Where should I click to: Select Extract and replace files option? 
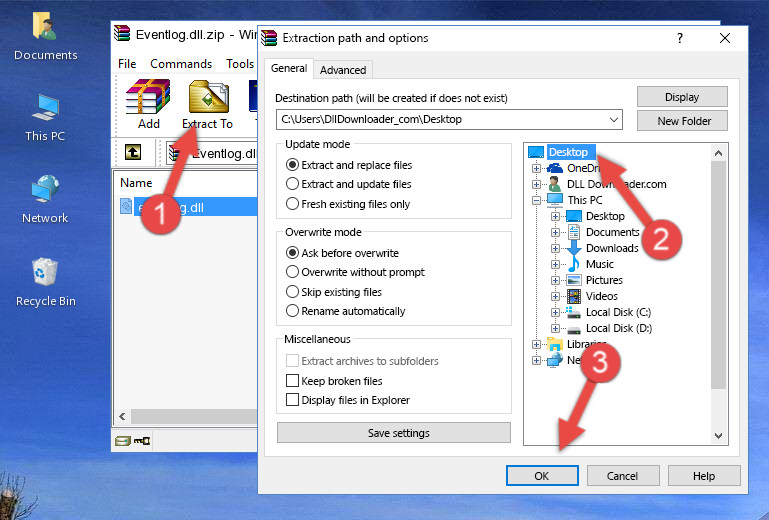pos(292,165)
